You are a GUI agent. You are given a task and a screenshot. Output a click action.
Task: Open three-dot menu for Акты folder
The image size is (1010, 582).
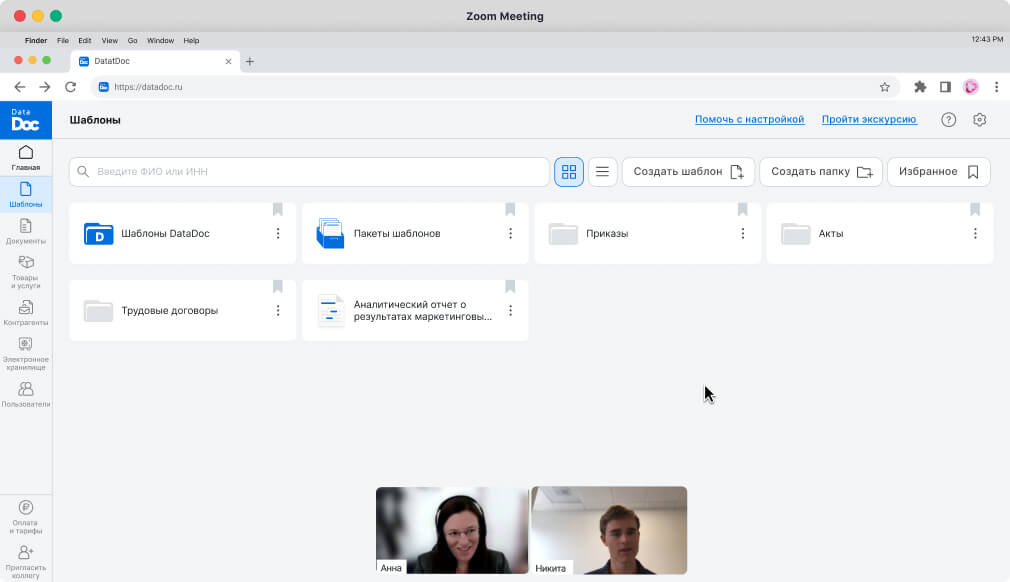pos(975,234)
